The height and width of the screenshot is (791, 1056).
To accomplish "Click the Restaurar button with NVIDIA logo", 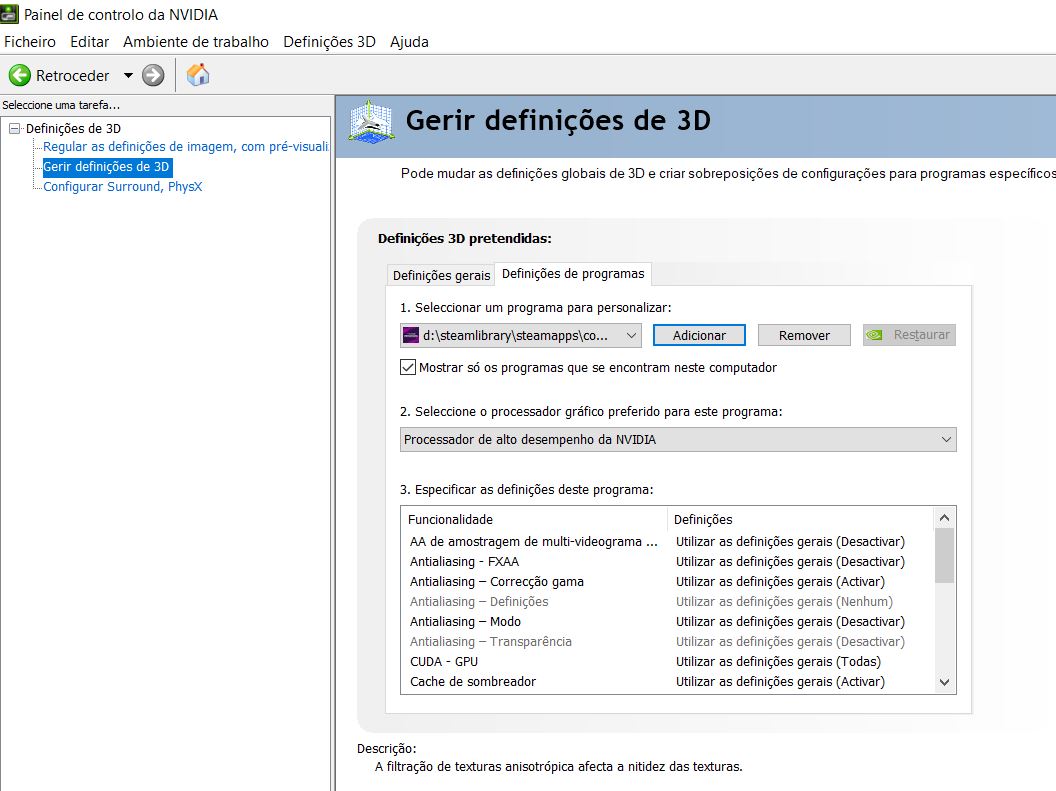I will [909, 335].
